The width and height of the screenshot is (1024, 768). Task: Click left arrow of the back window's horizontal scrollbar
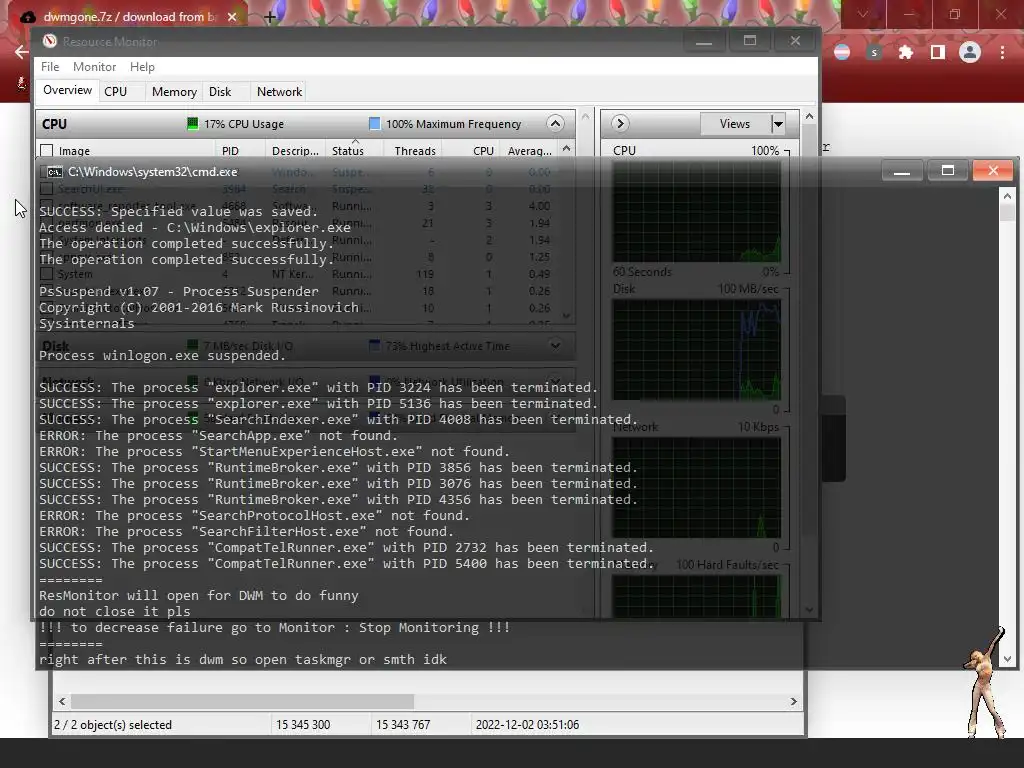click(62, 701)
